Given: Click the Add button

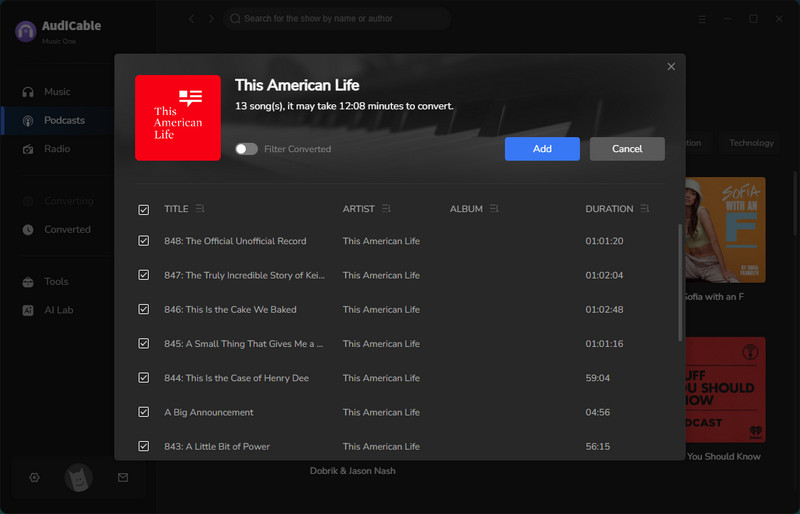Looking at the screenshot, I should [x=542, y=149].
